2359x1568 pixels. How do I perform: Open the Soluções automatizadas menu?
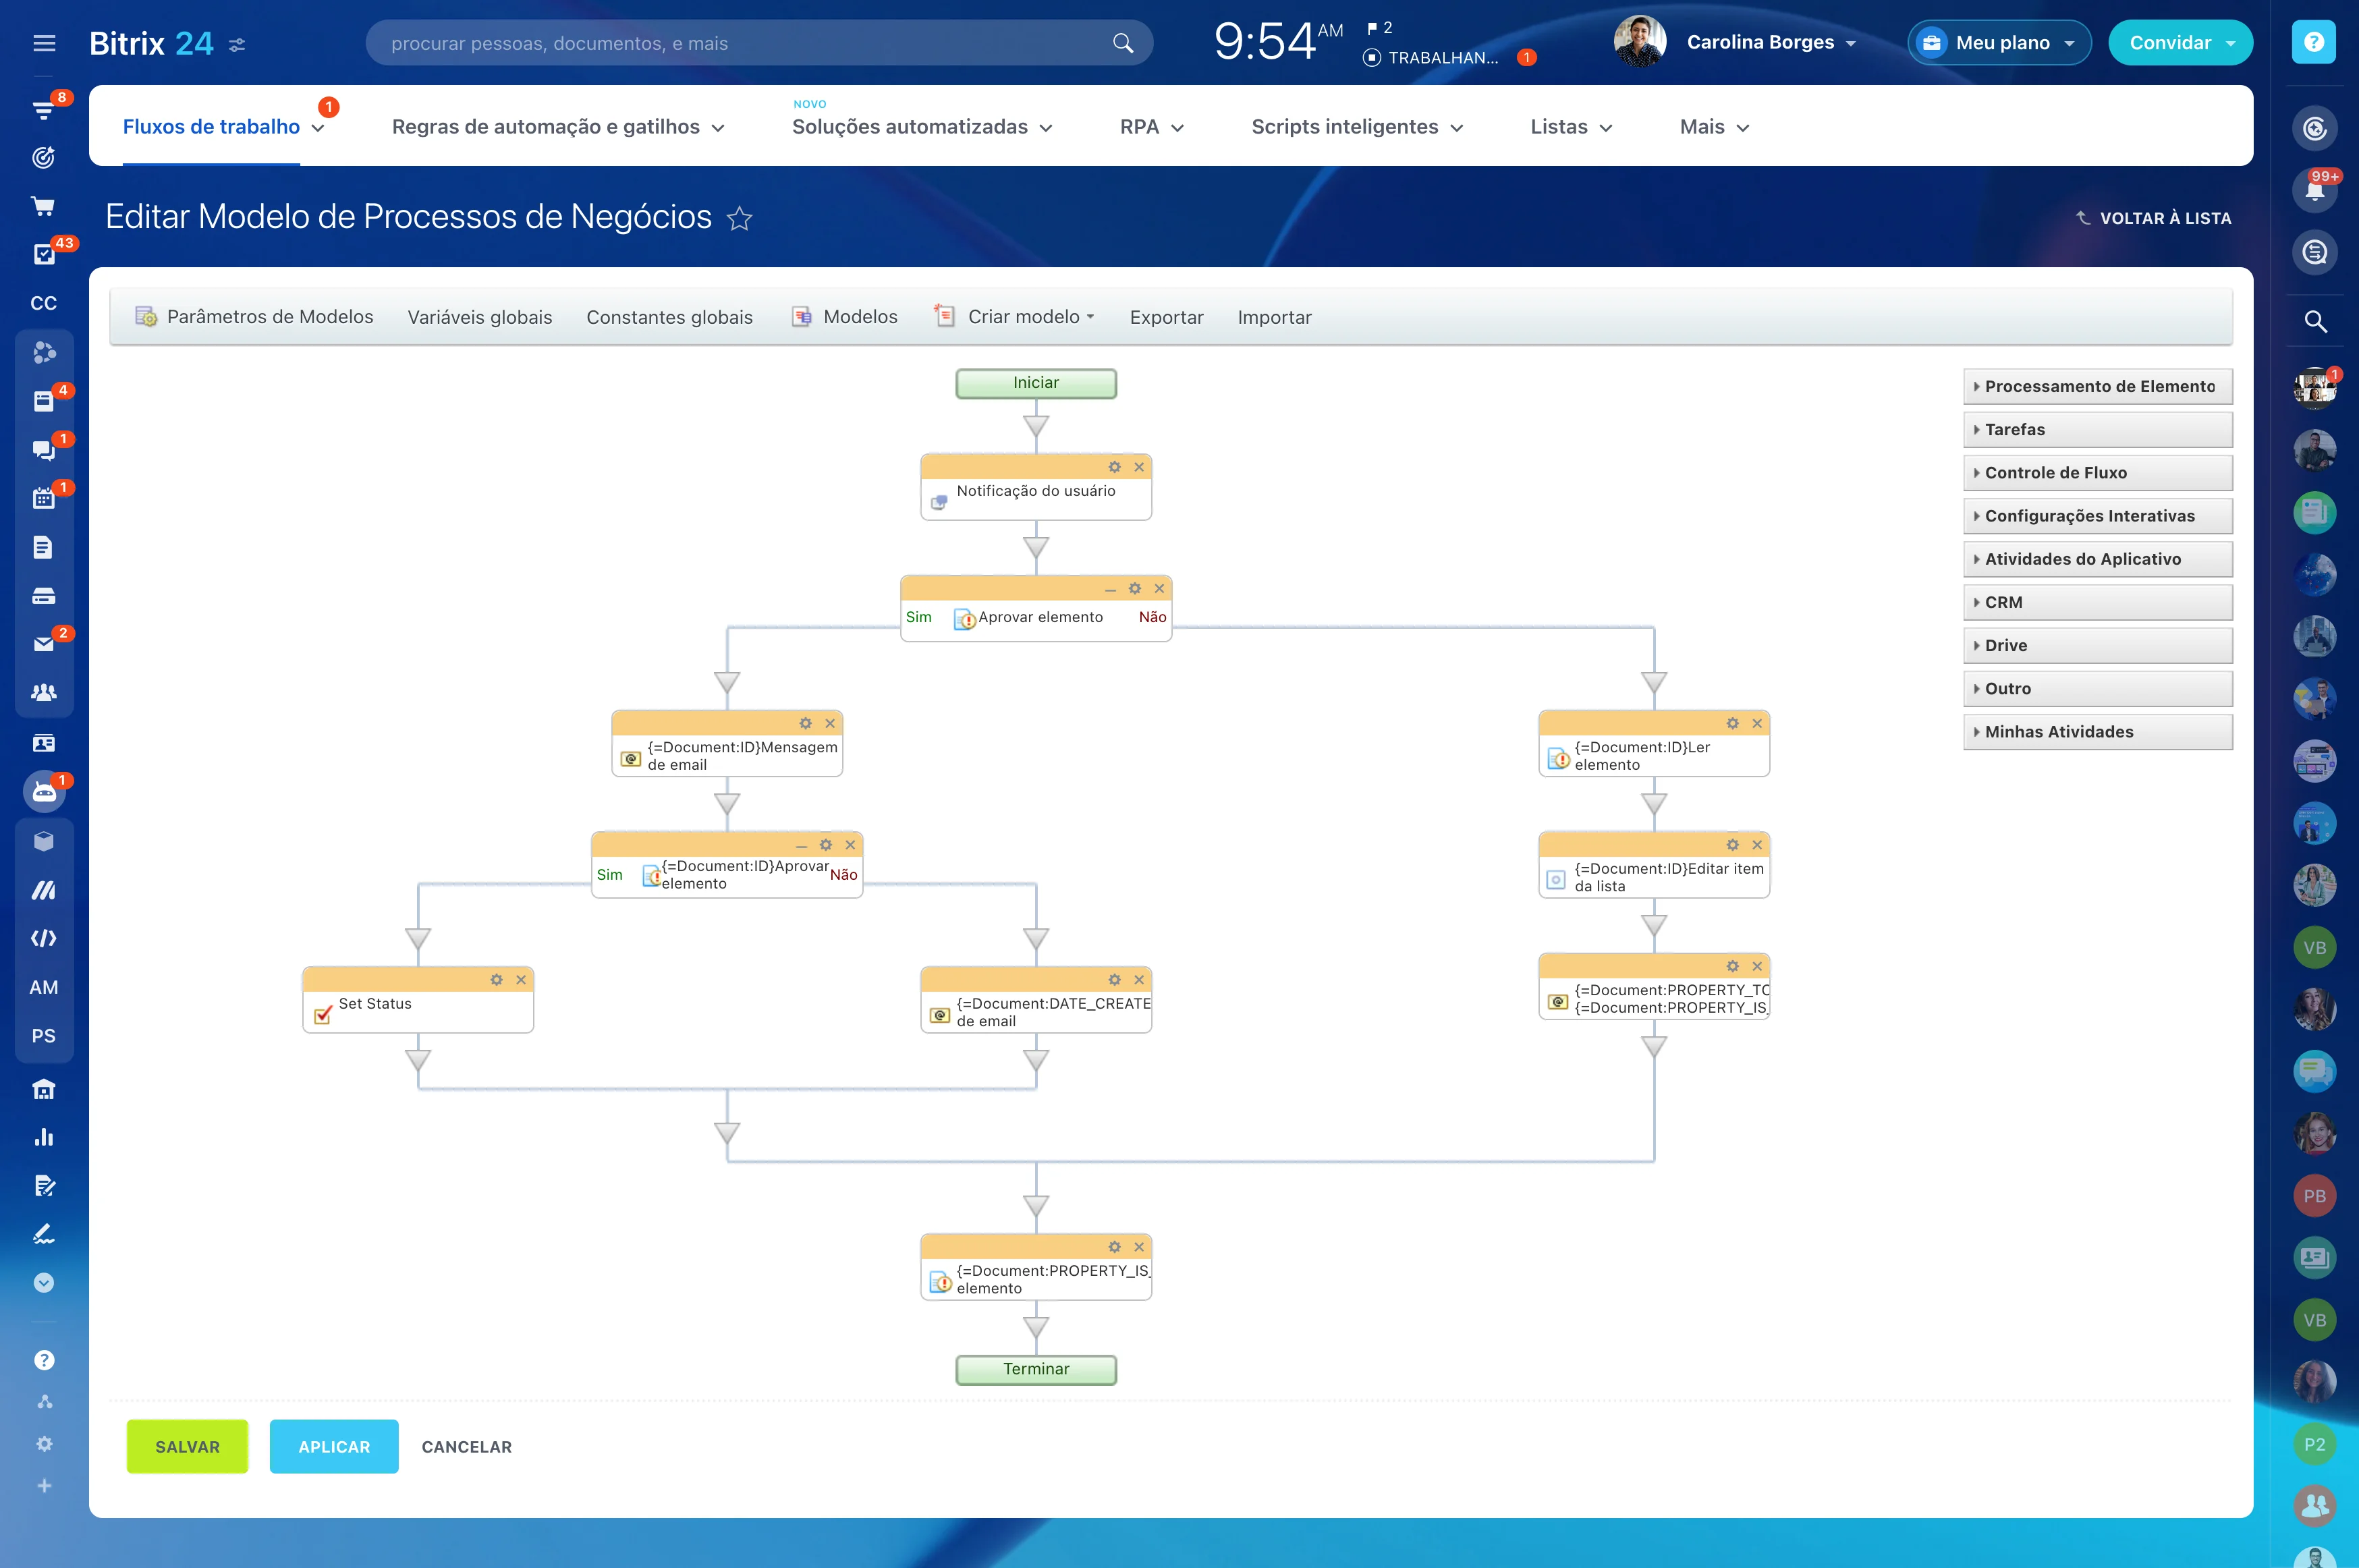click(x=911, y=127)
